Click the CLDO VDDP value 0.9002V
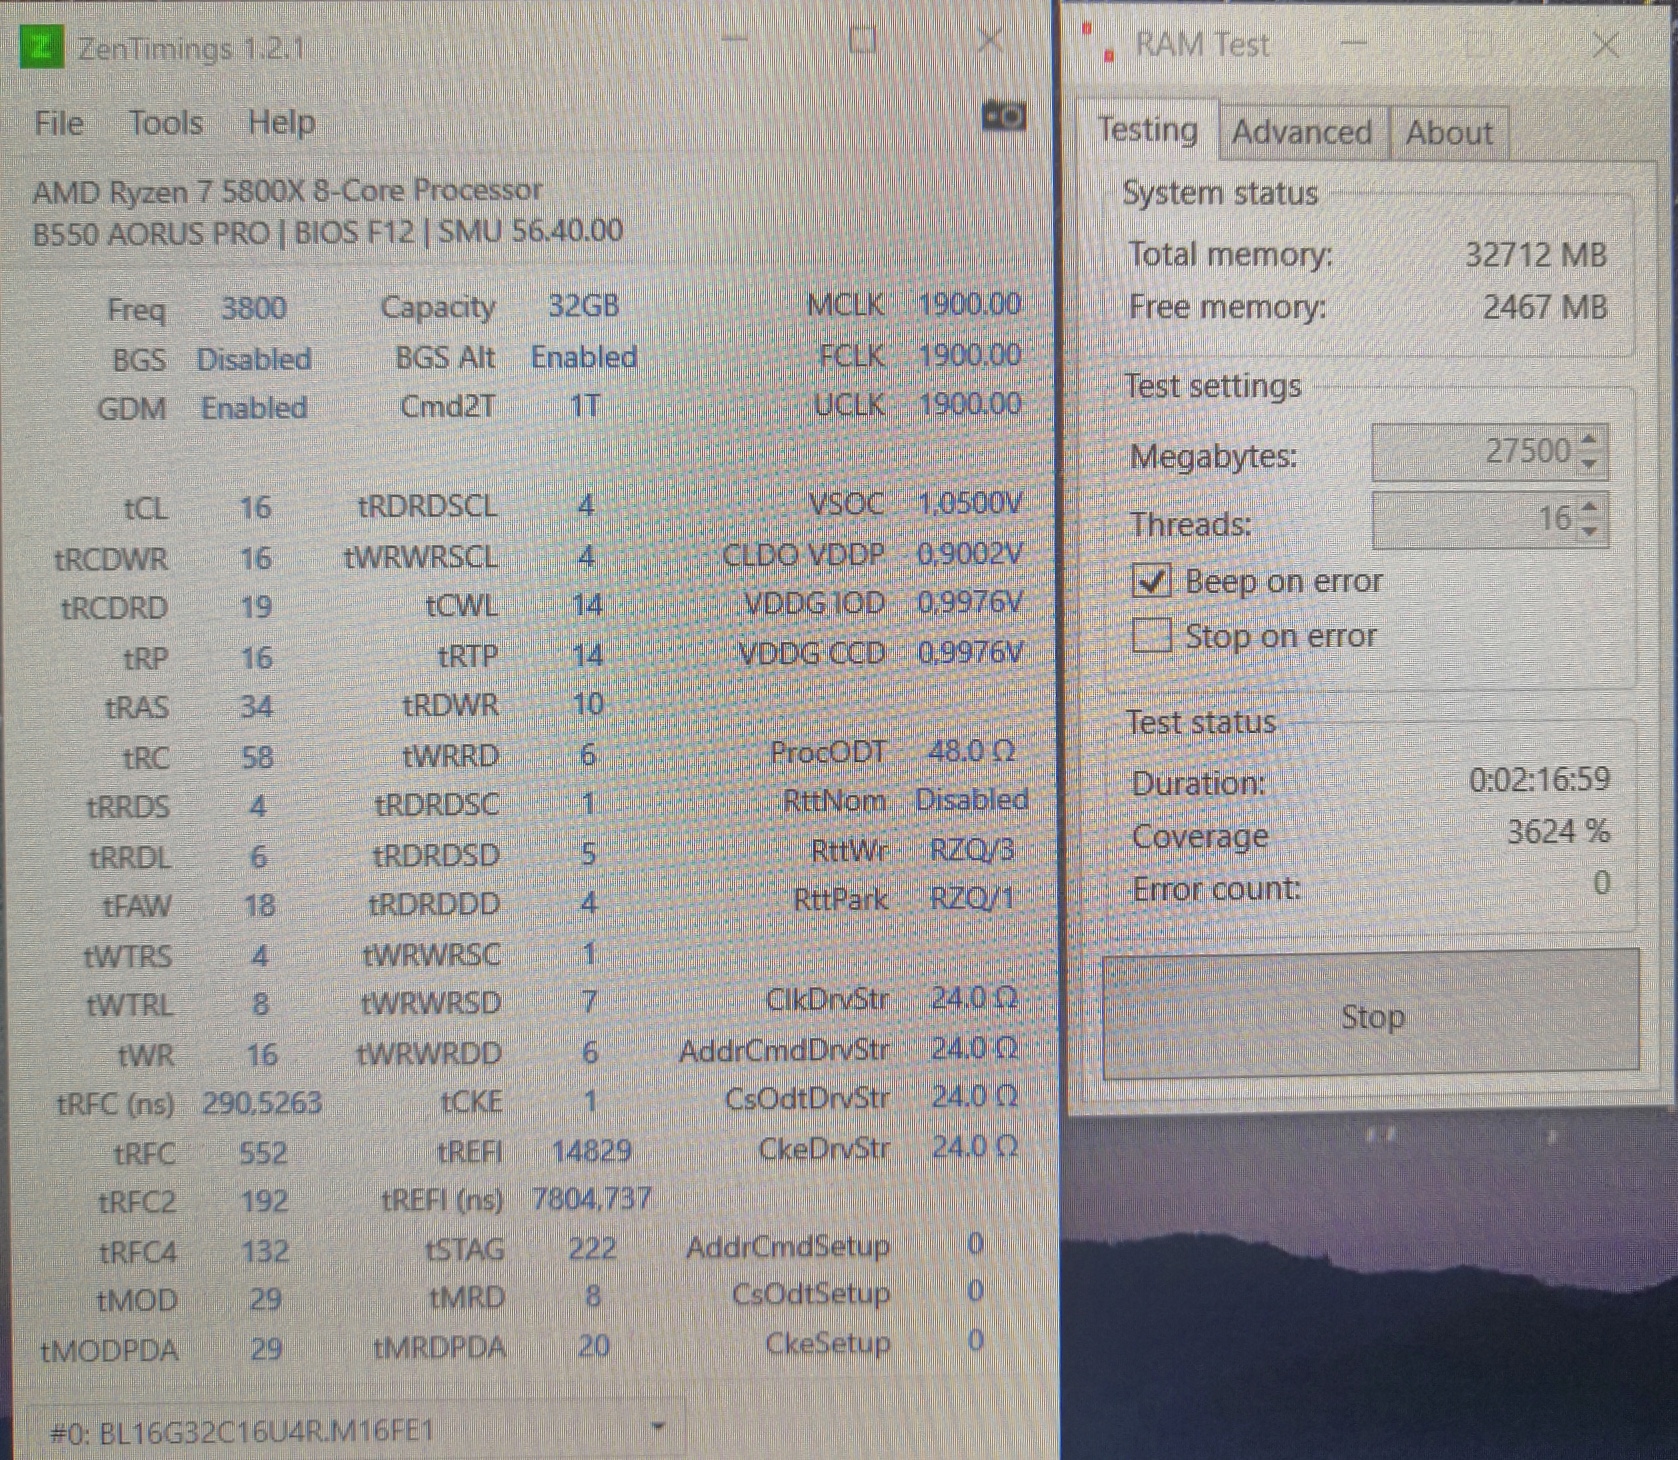Screen dimensions: 1678x1460 971,553
